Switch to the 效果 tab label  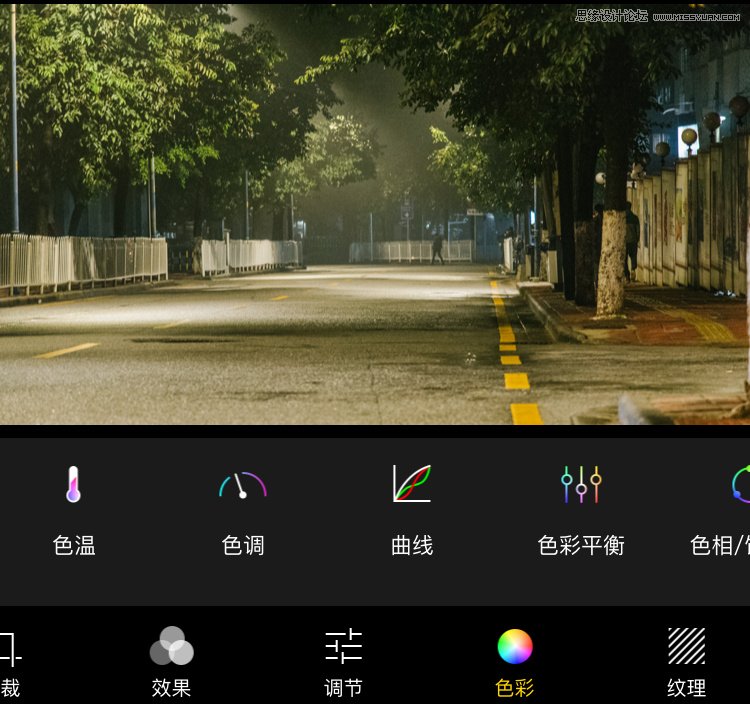click(x=171, y=688)
